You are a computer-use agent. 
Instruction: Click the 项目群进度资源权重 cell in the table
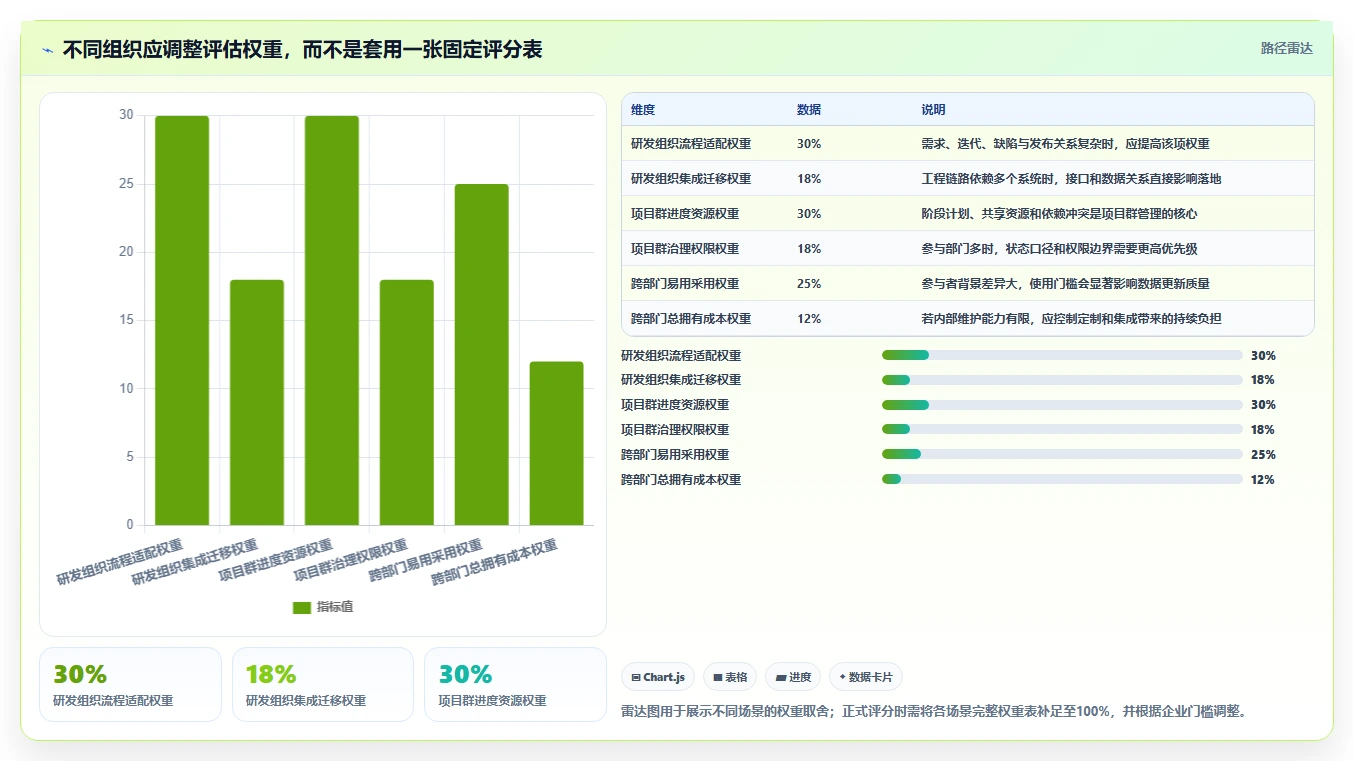[x=685, y=214]
